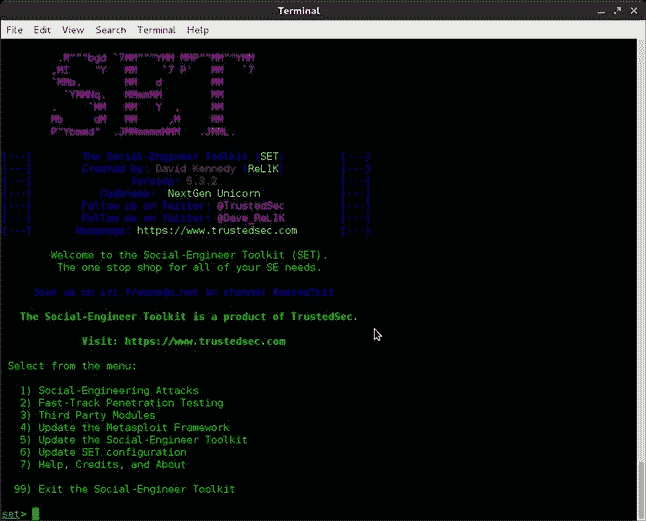Click 'NextGen Unicorn' codename text

click(214, 194)
